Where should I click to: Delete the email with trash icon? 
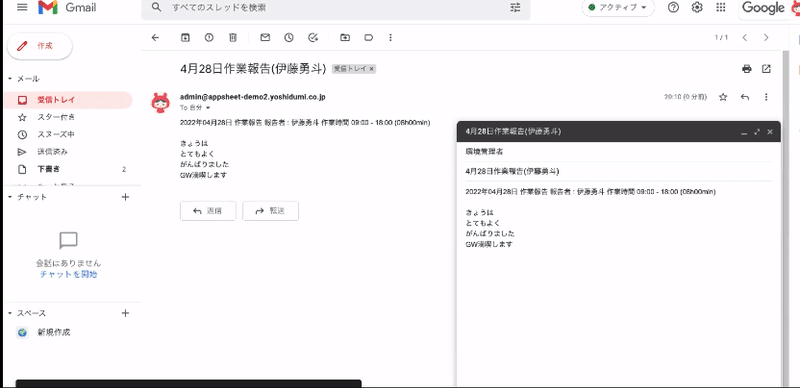tap(233, 37)
